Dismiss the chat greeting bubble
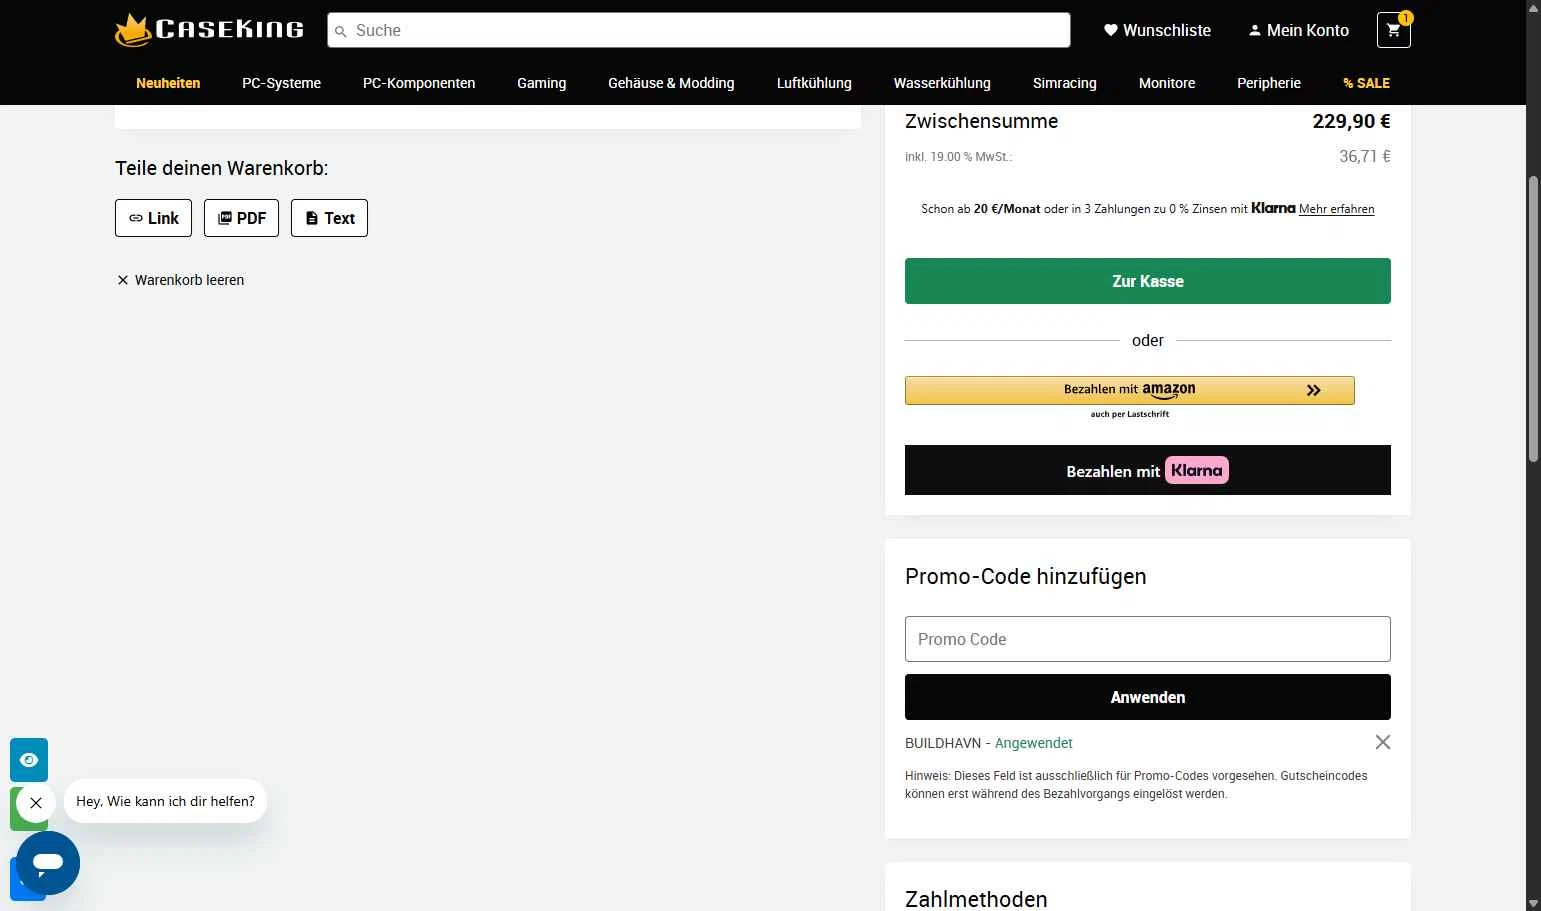Image resolution: width=1541 pixels, height=911 pixels. [x=36, y=803]
